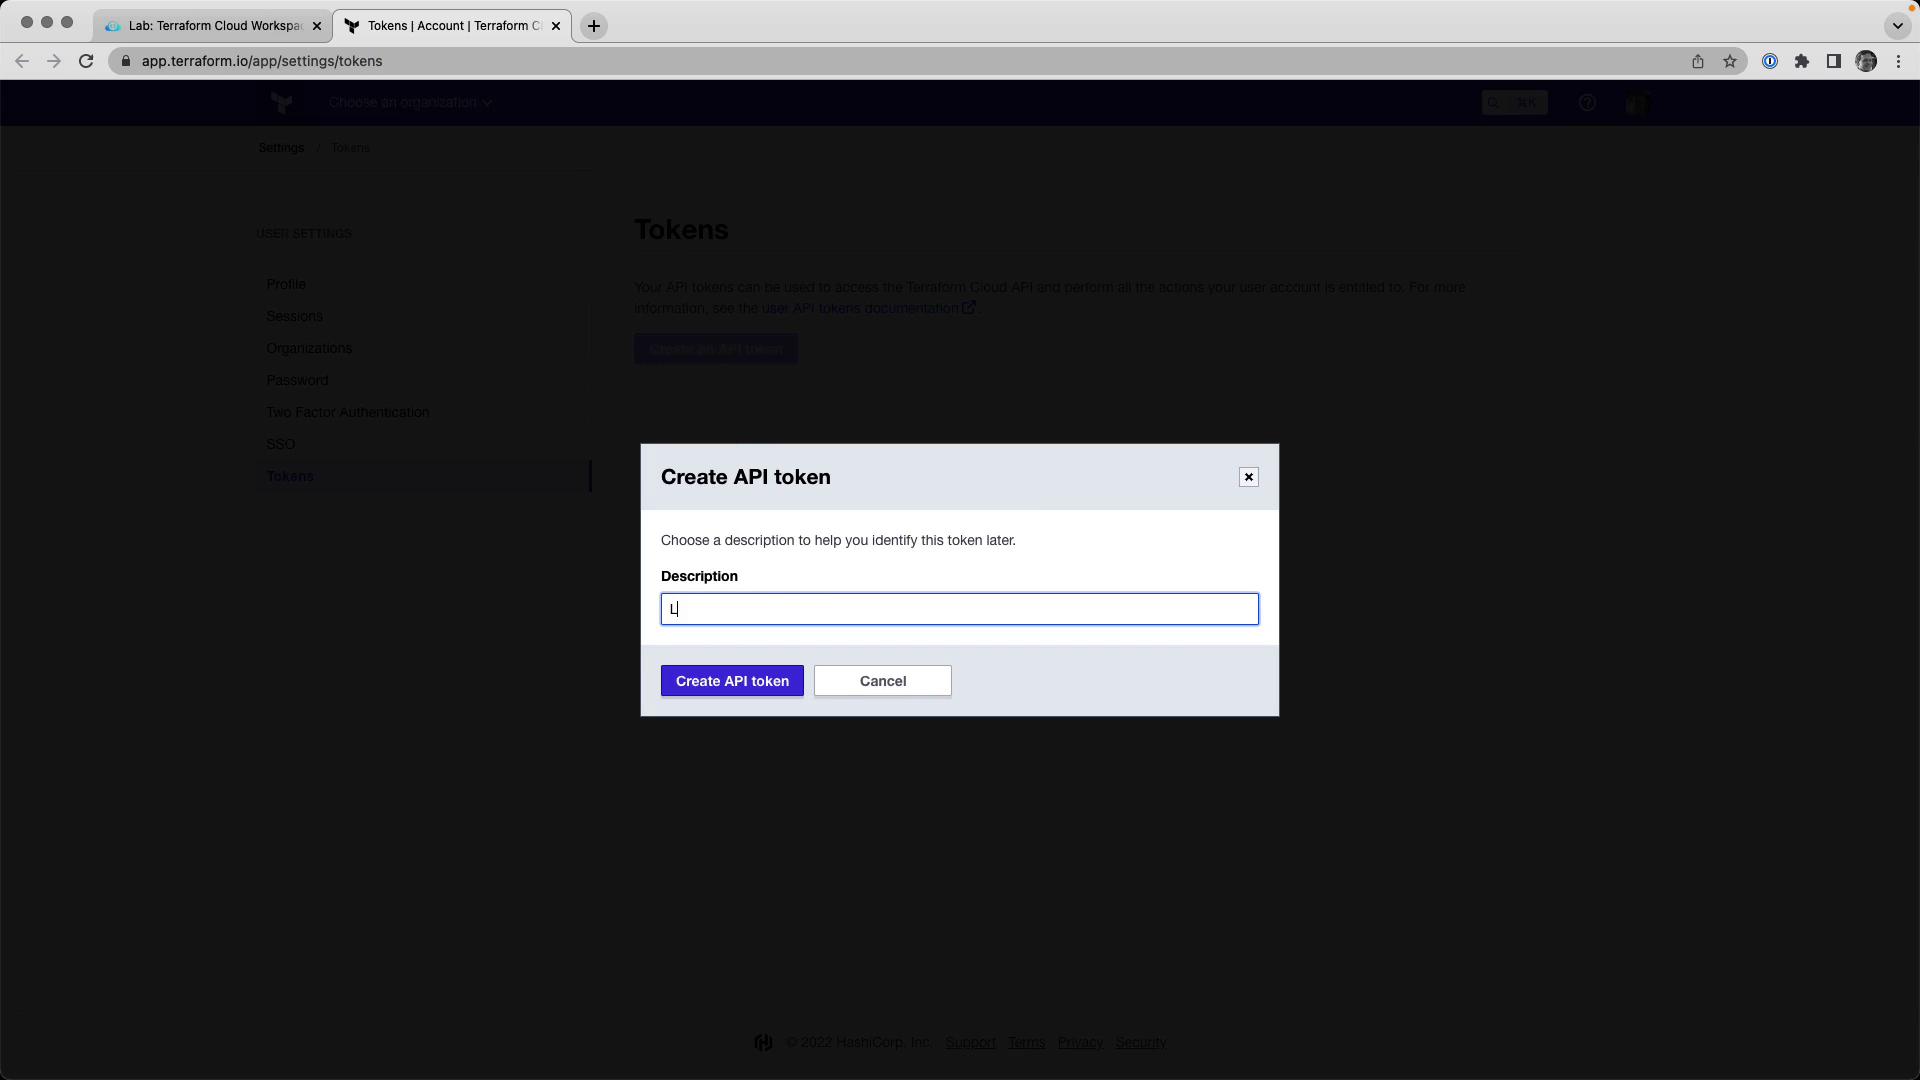Open the browser side panel icon
Viewport: 1920px width, 1080px height.
coord(1833,61)
